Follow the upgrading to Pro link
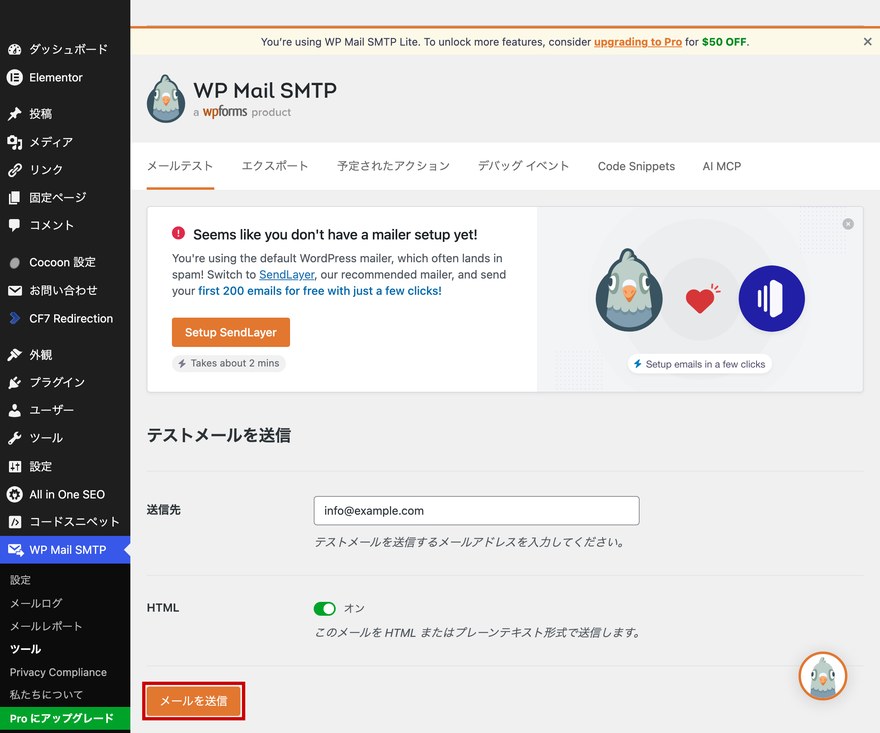This screenshot has width=880, height=733. pos(638,42)
